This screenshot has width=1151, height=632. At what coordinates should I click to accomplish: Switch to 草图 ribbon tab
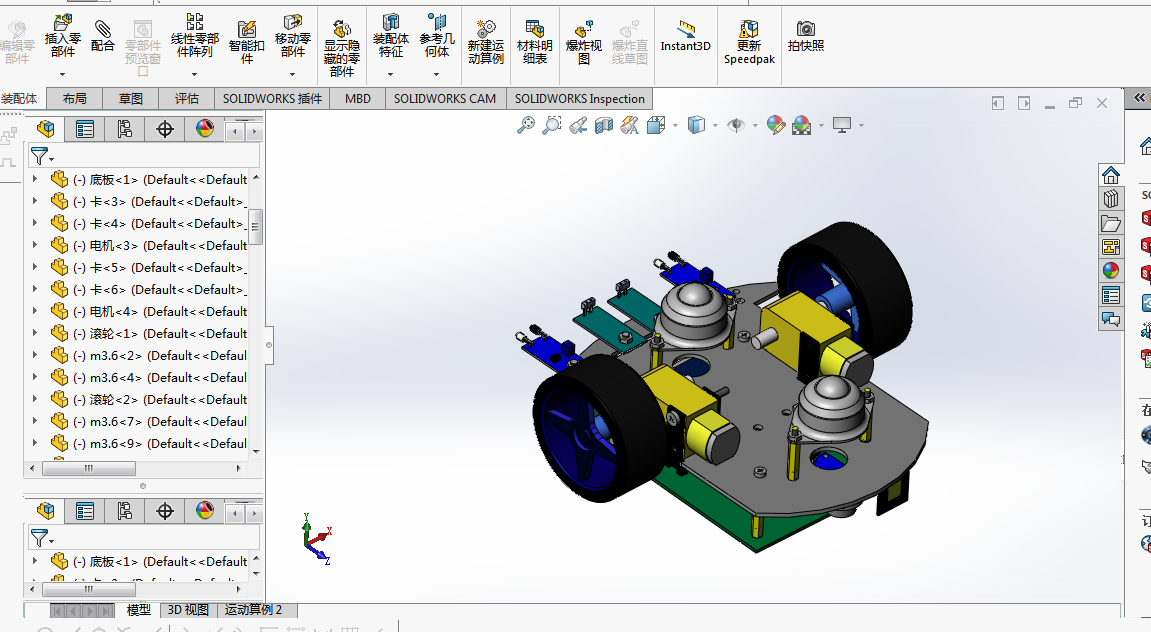pyautogui.click(x=131, y=98)
